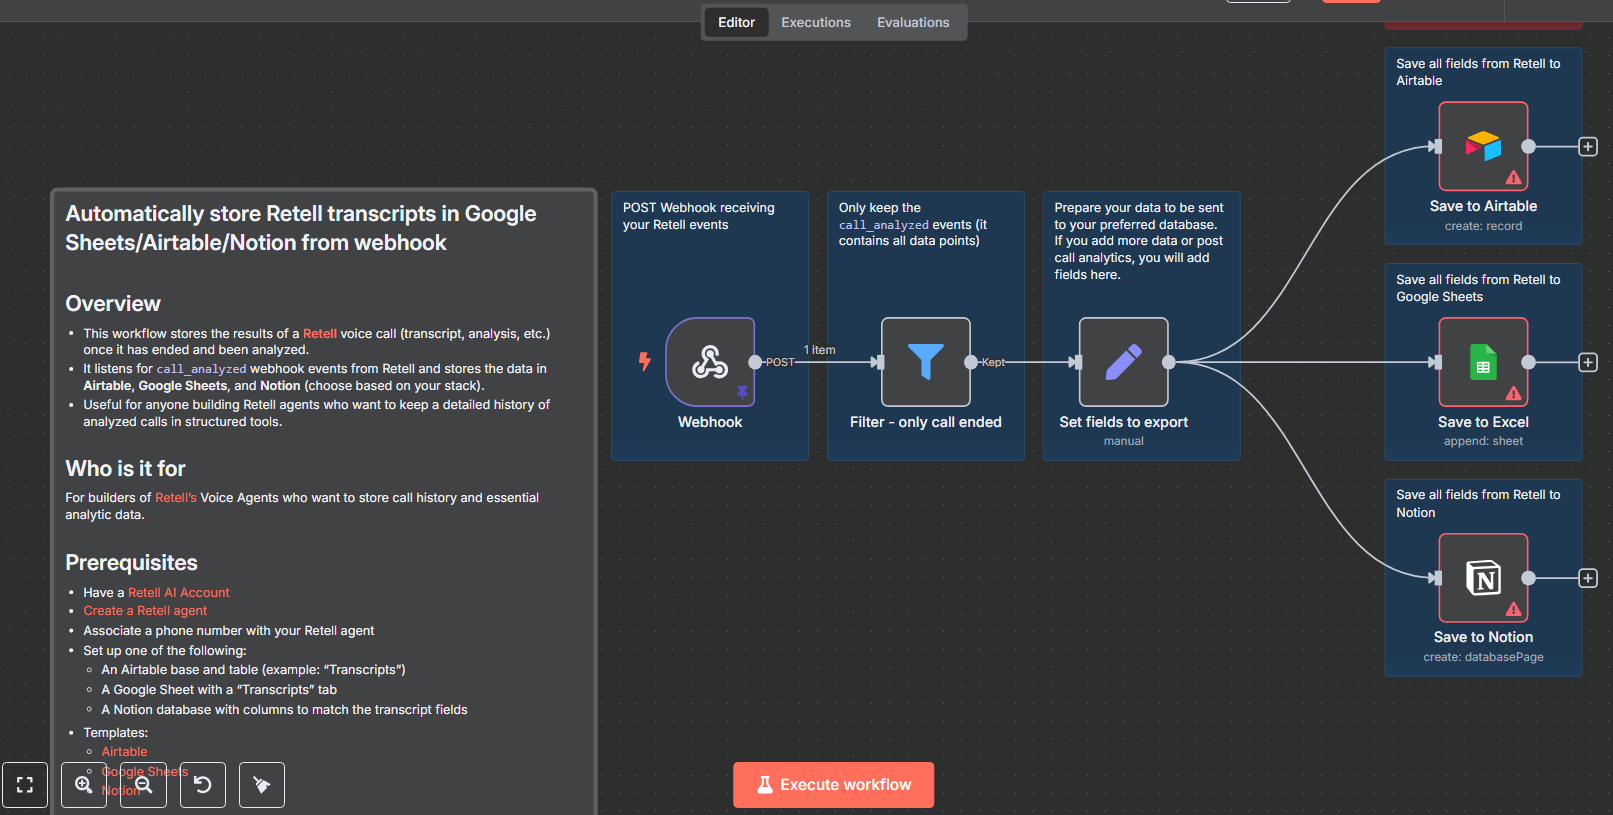Click the Execute workflow button
The width and height of the screenshot is (1613, 815).
(x=834, y=785)
